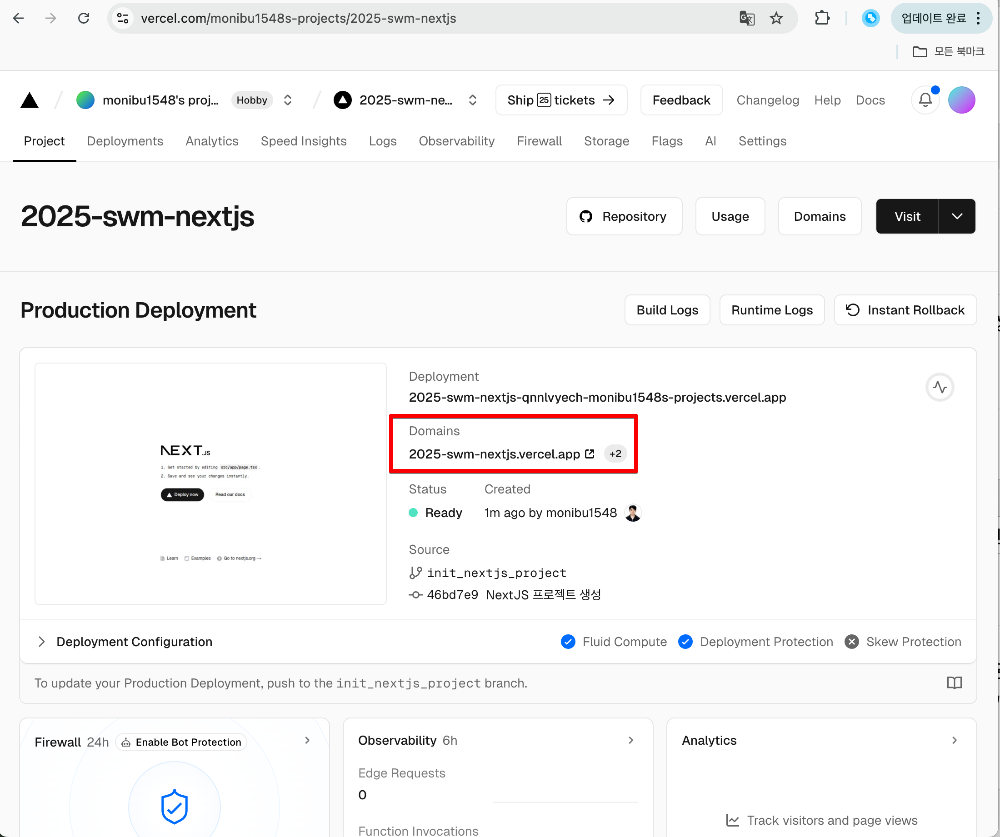Click the +2 additional domains badge

pyautogui.click(x=615, y=454)
